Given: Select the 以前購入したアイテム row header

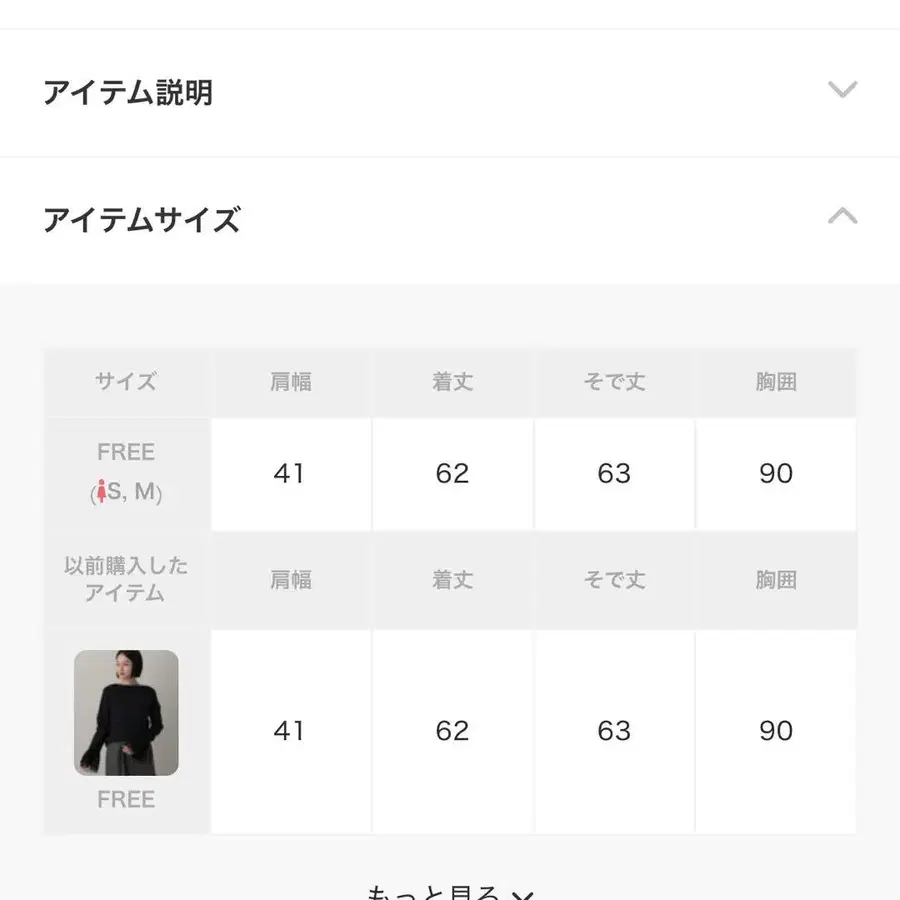Looking at the screenshot, I should click(x=126, y=580).
